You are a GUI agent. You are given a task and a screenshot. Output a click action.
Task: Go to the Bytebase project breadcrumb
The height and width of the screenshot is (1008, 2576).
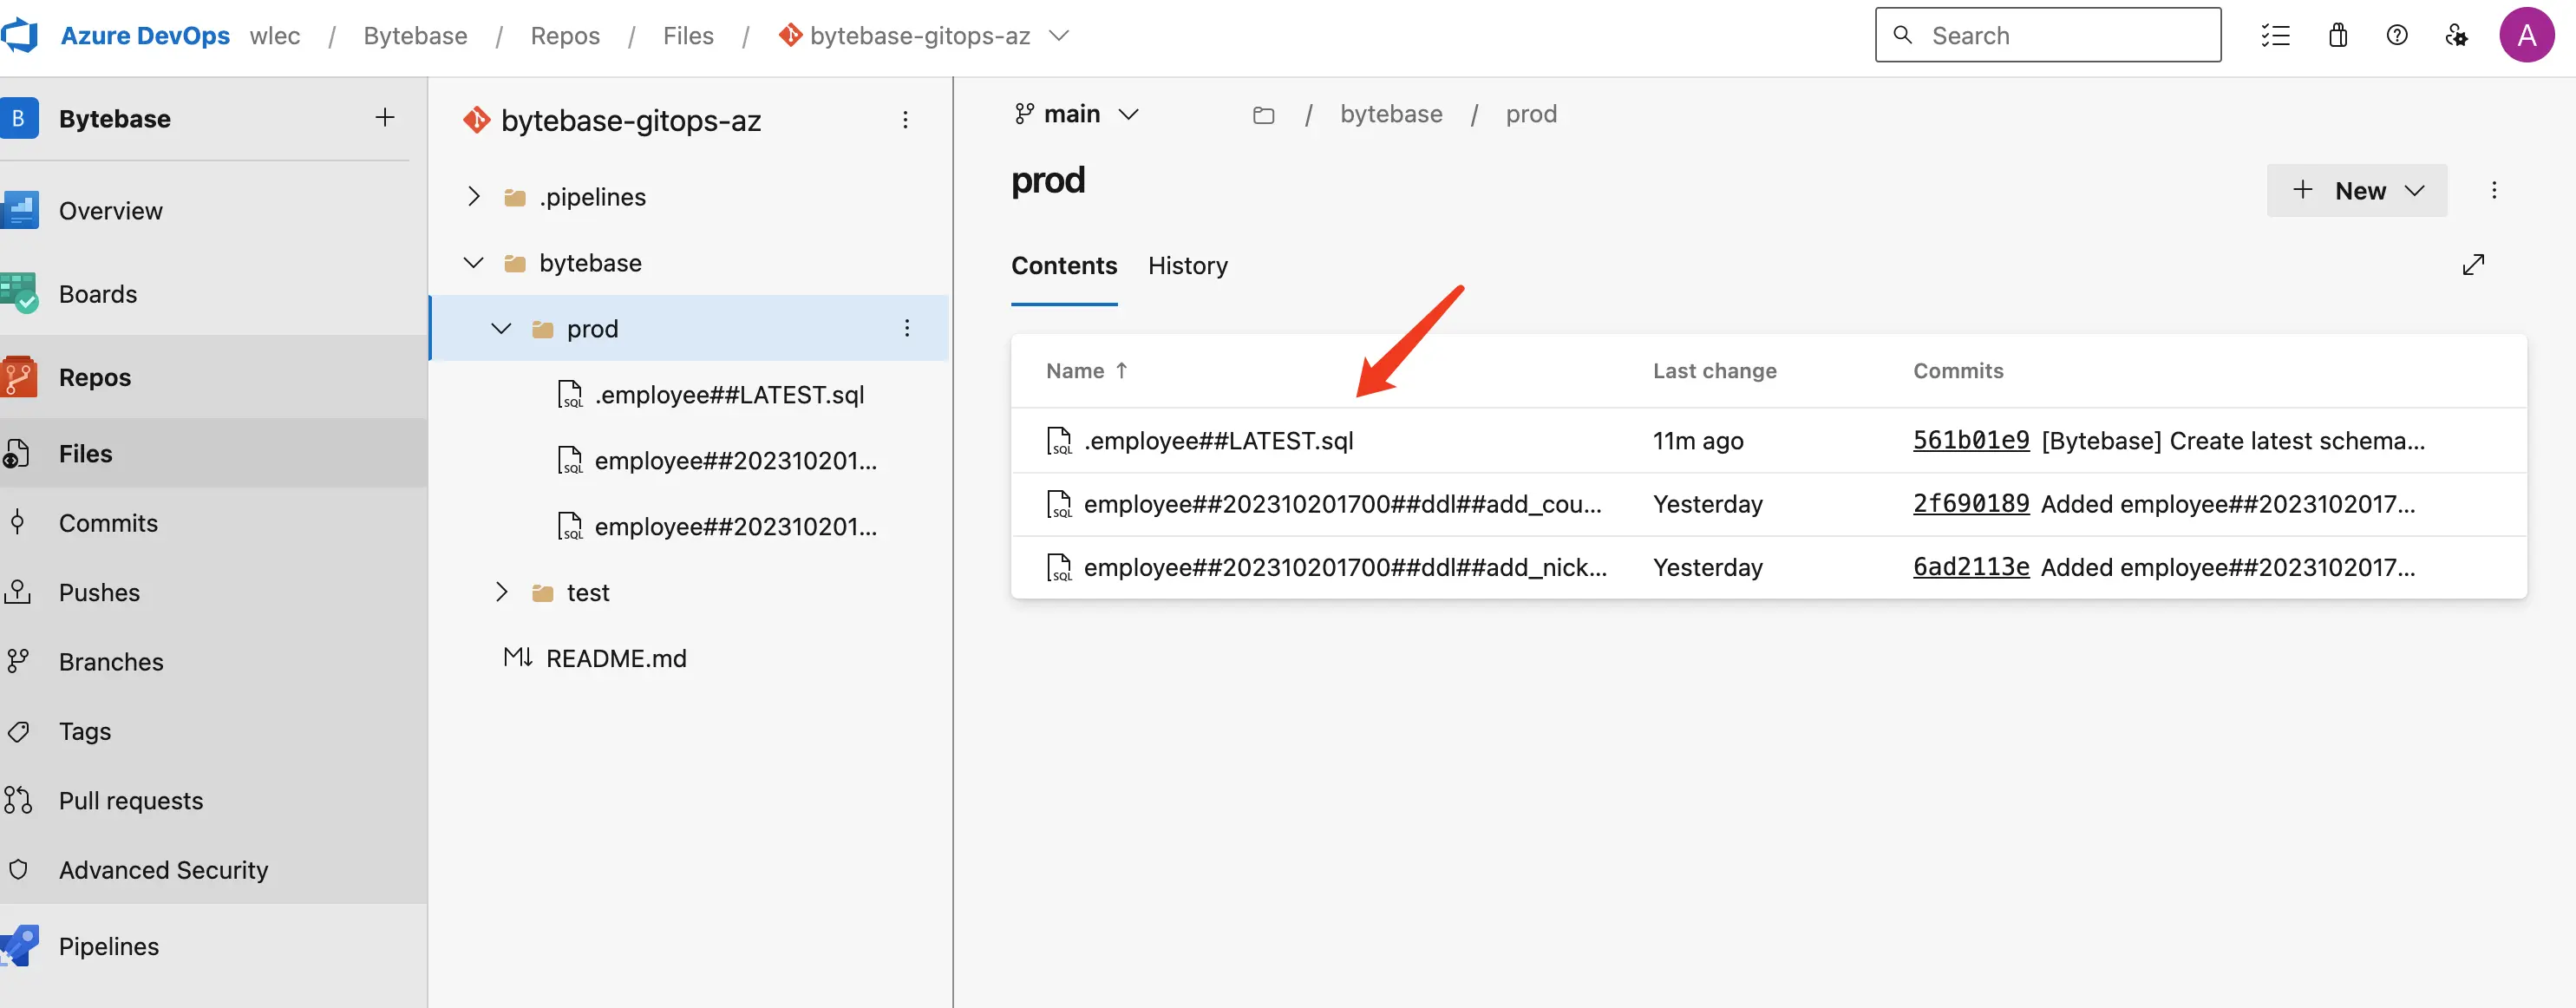coord(415,36)
